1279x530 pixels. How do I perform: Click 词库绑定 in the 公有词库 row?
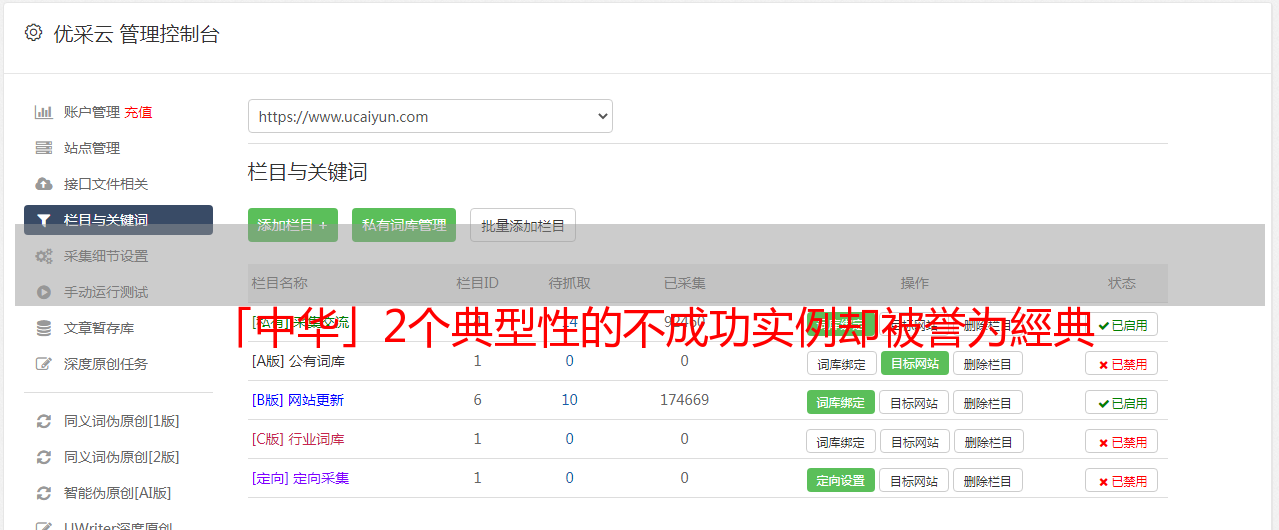(841, 364)
